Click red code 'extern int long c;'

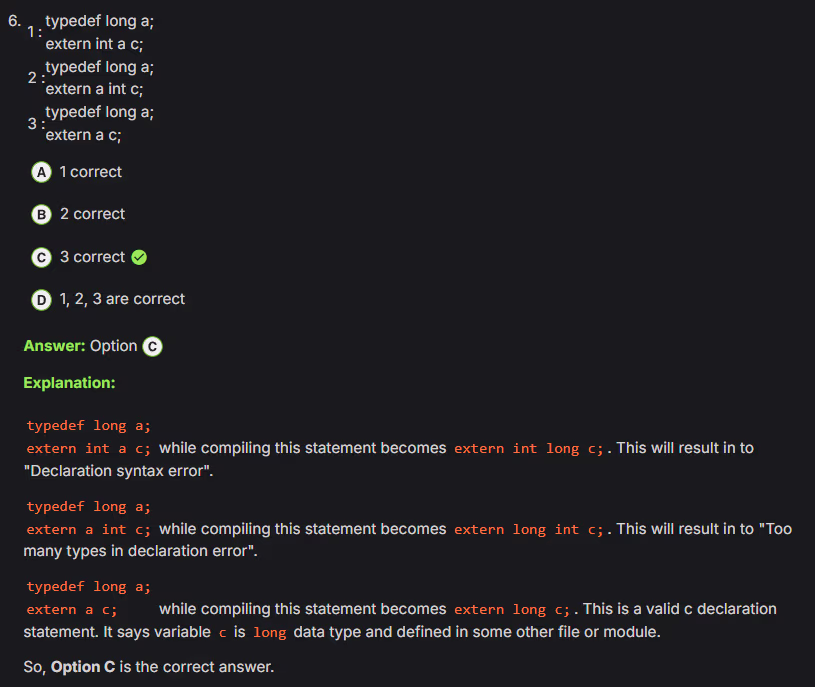(x=529, y=449)
